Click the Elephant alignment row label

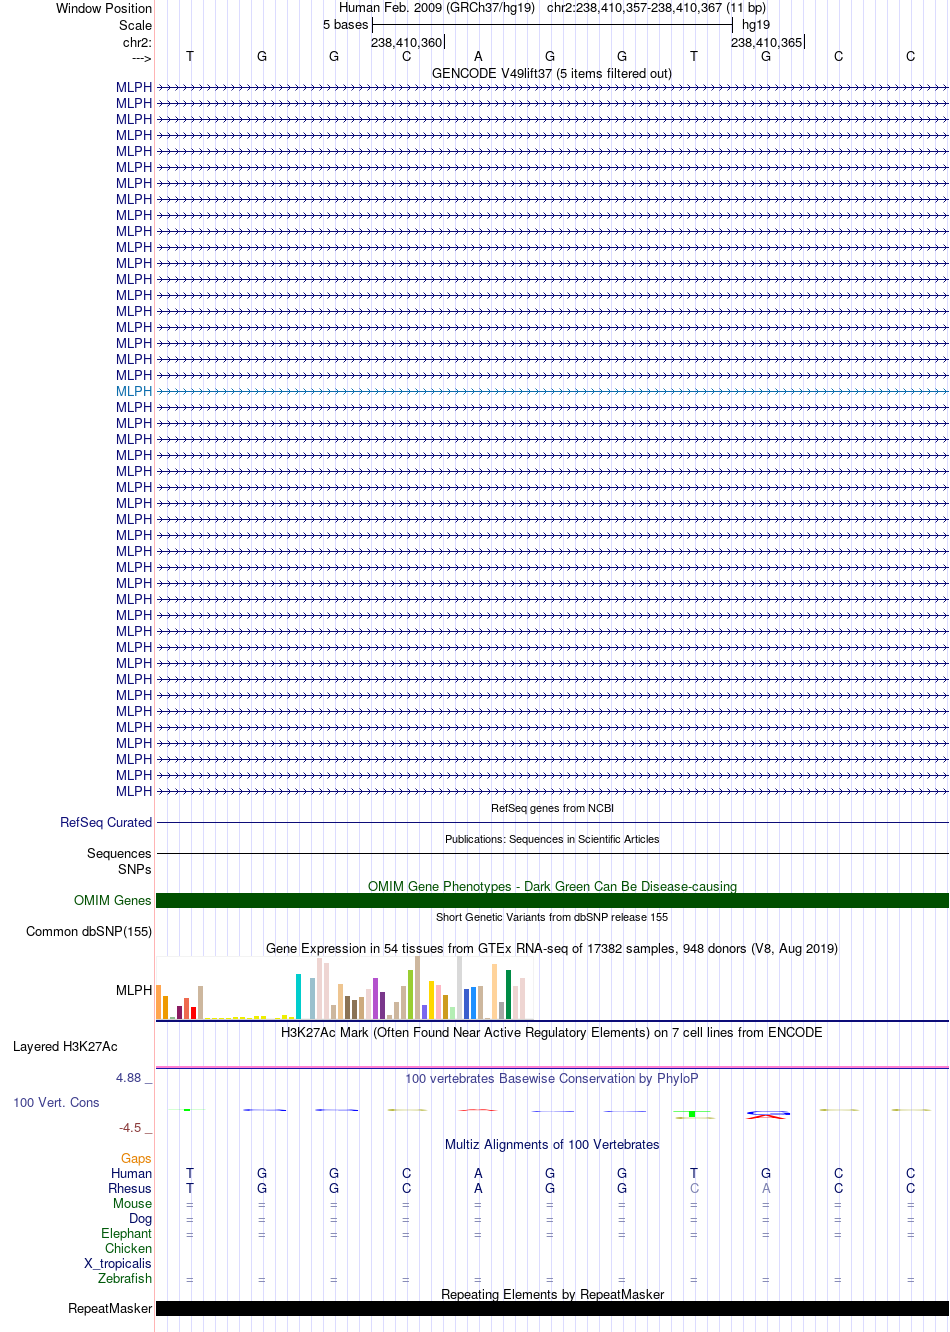coord(126,1234)
